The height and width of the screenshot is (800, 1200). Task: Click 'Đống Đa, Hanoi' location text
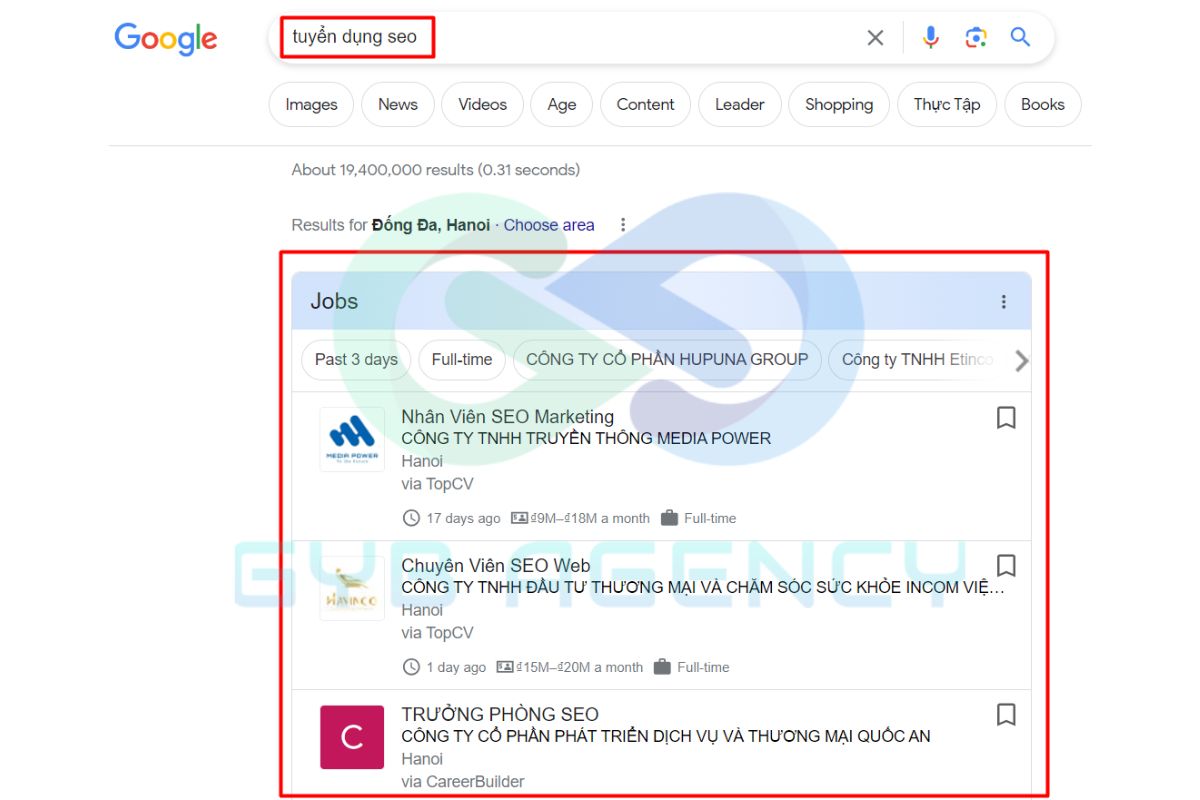(x=431, y=225)
